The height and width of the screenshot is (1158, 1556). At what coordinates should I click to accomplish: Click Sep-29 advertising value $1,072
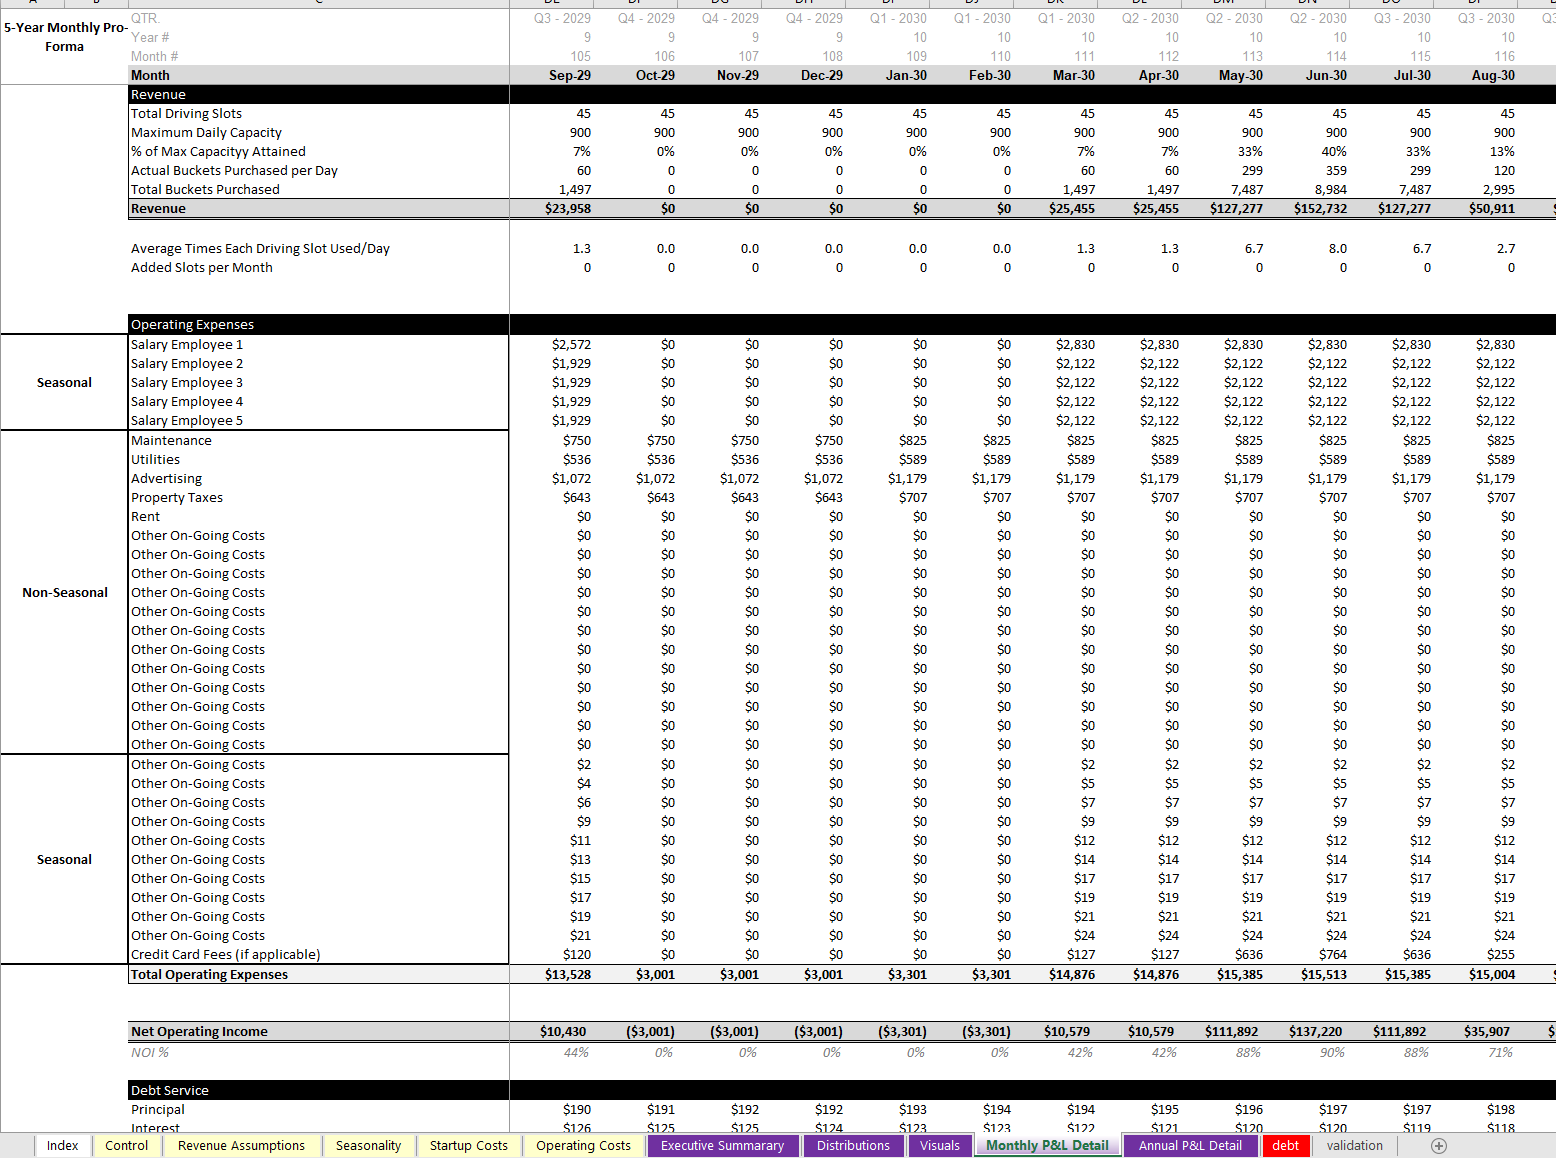pyautogui.click(x=571, y=478)
